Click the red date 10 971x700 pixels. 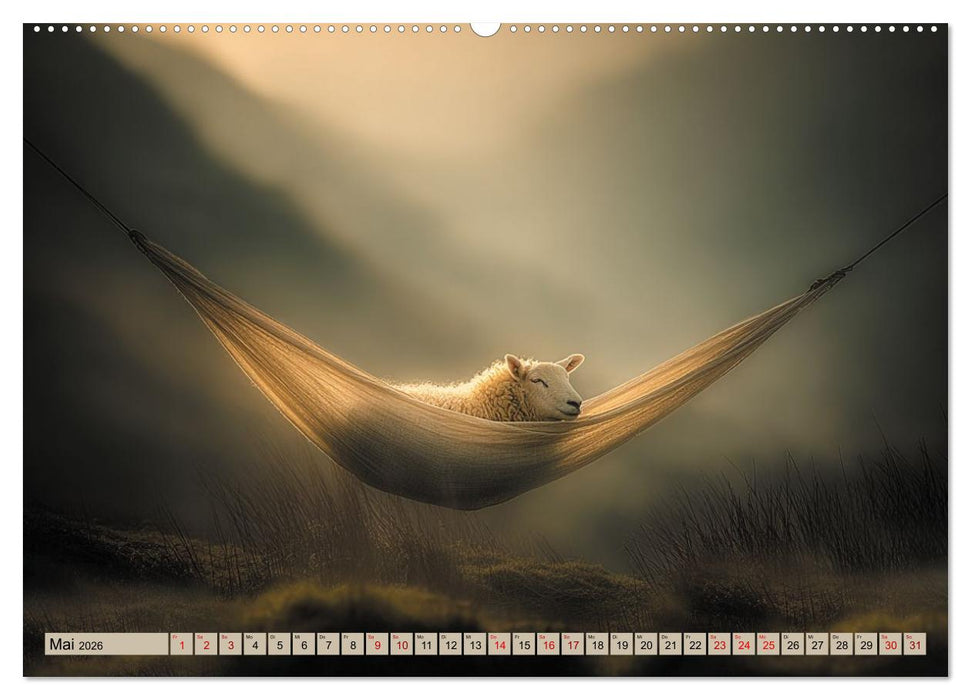click(401, 645)
